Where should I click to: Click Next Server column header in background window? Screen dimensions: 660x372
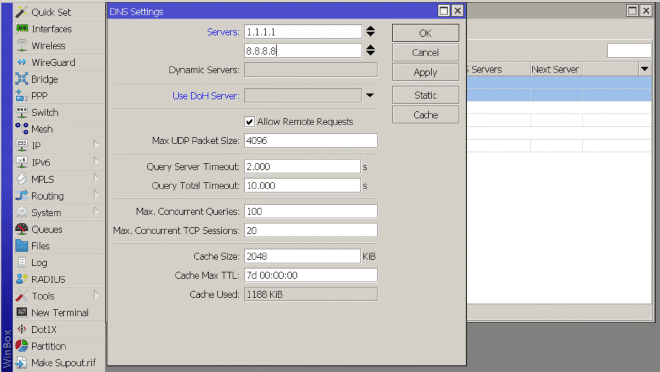click(x=556, y=69)
